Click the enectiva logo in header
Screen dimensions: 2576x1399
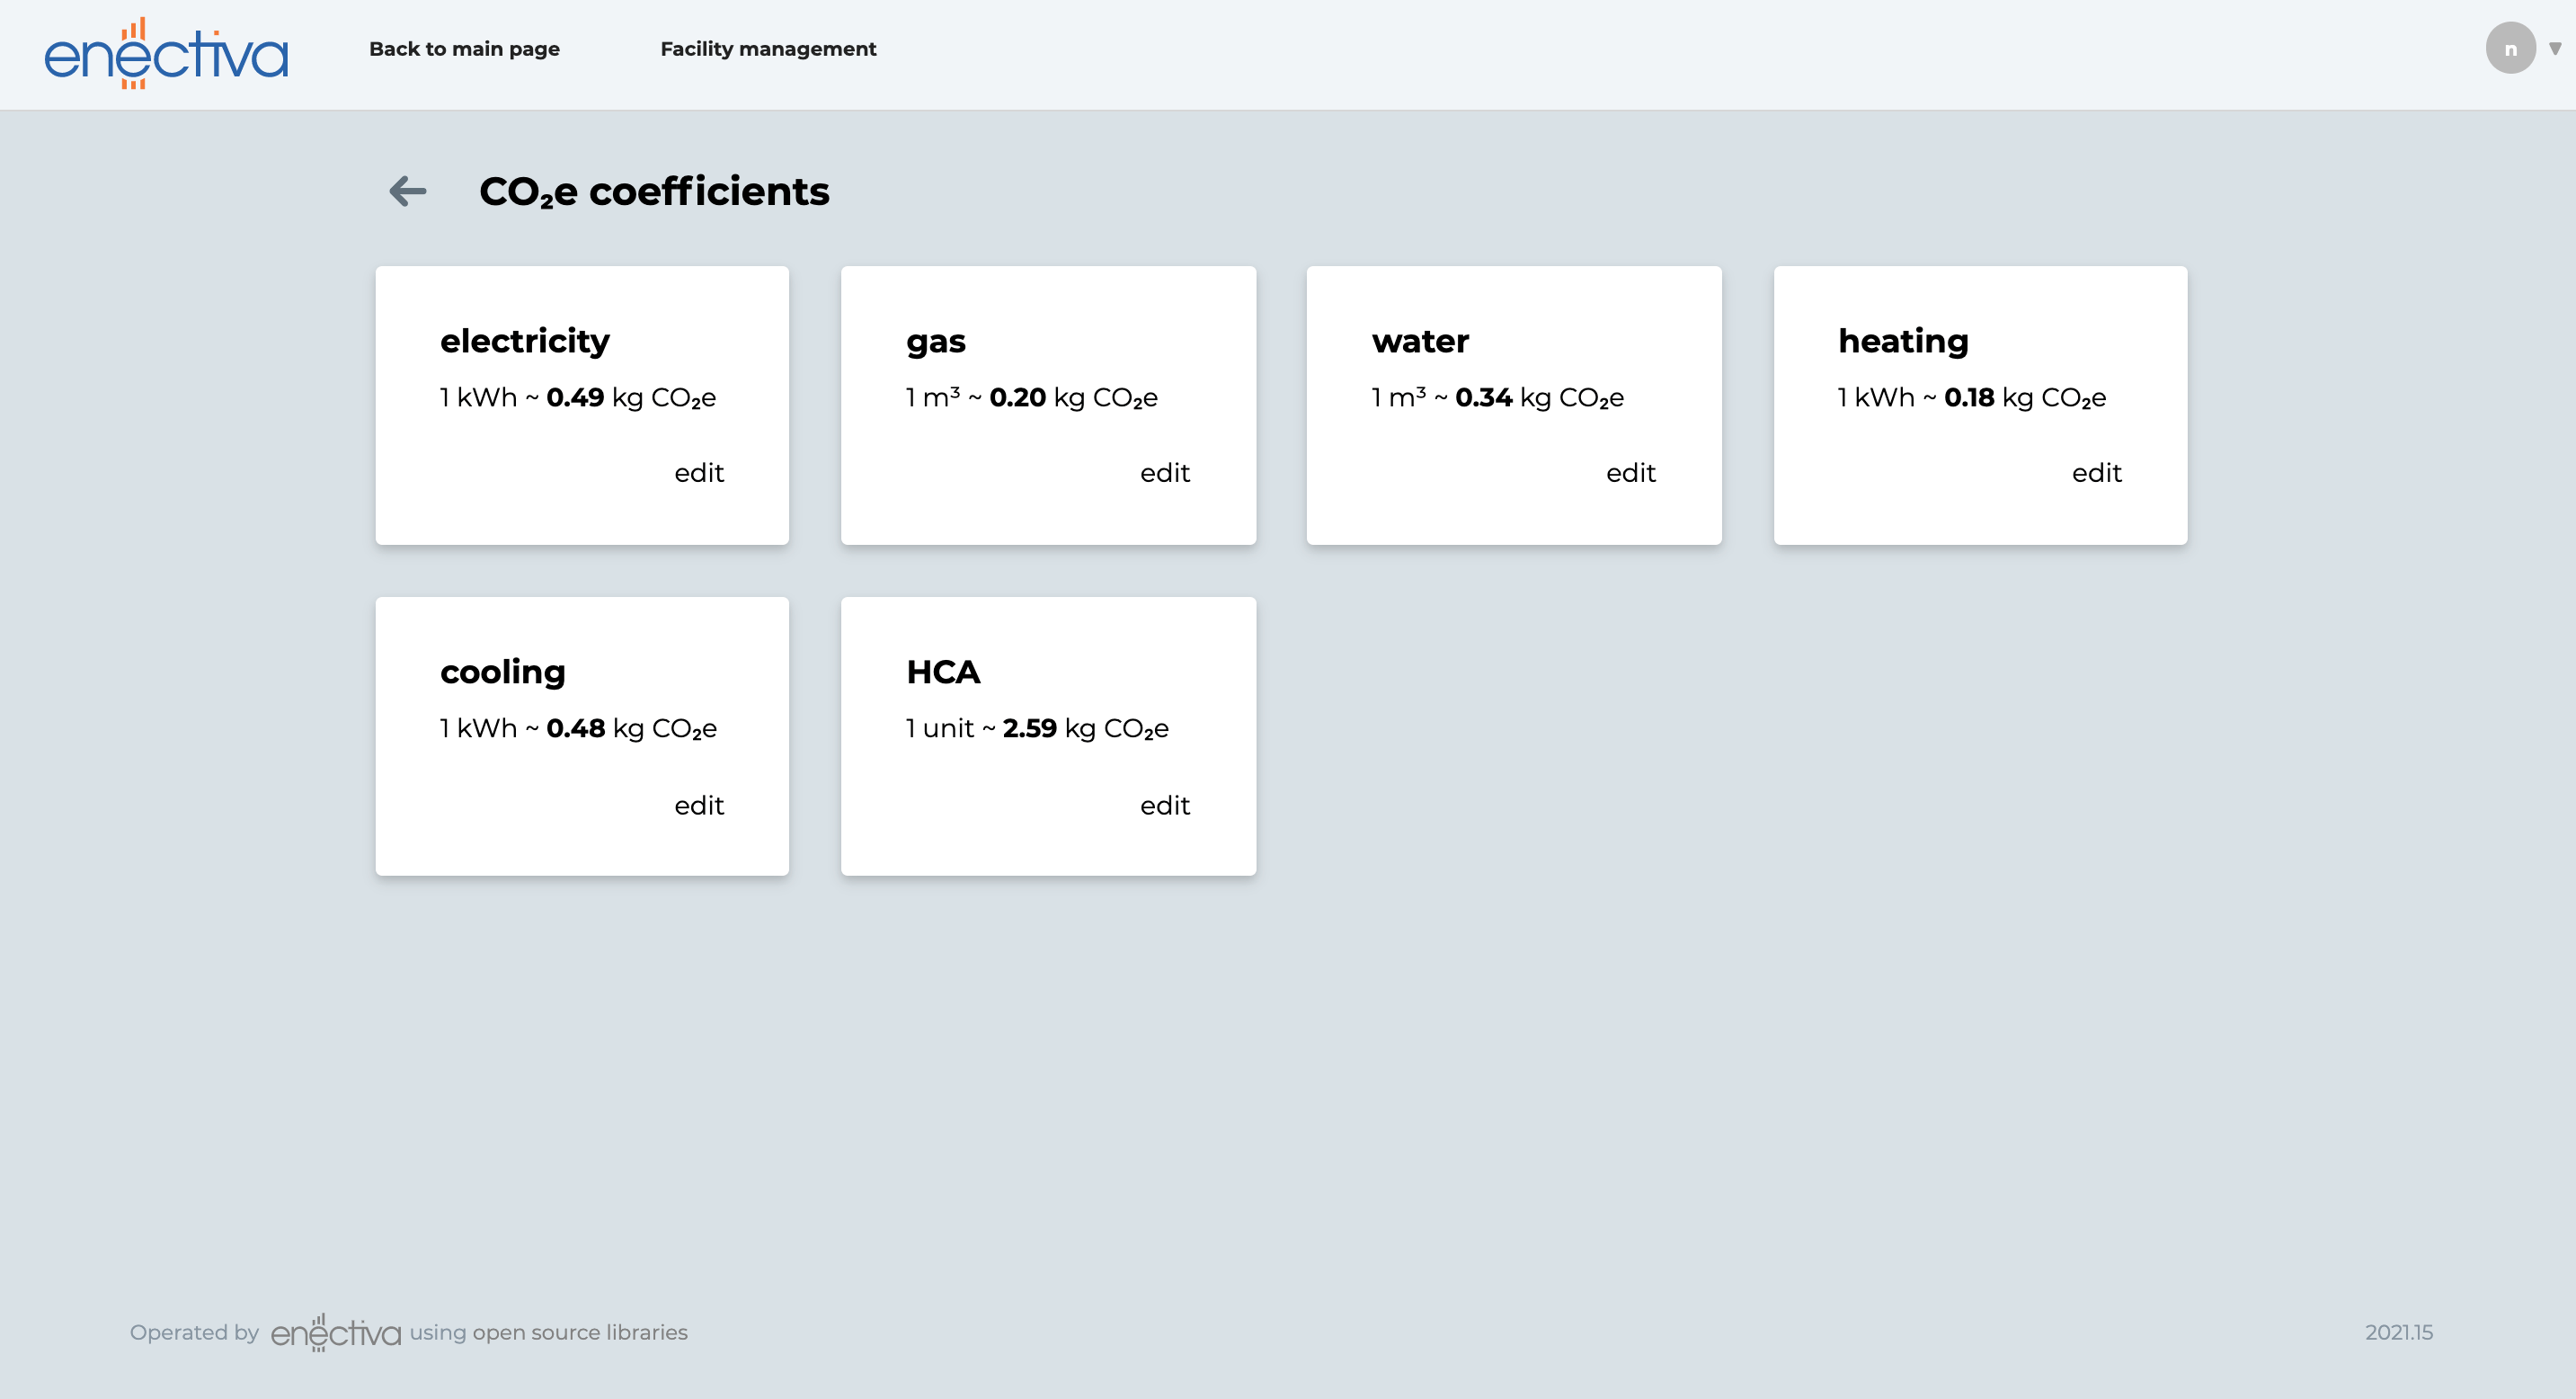pos(166,53)
